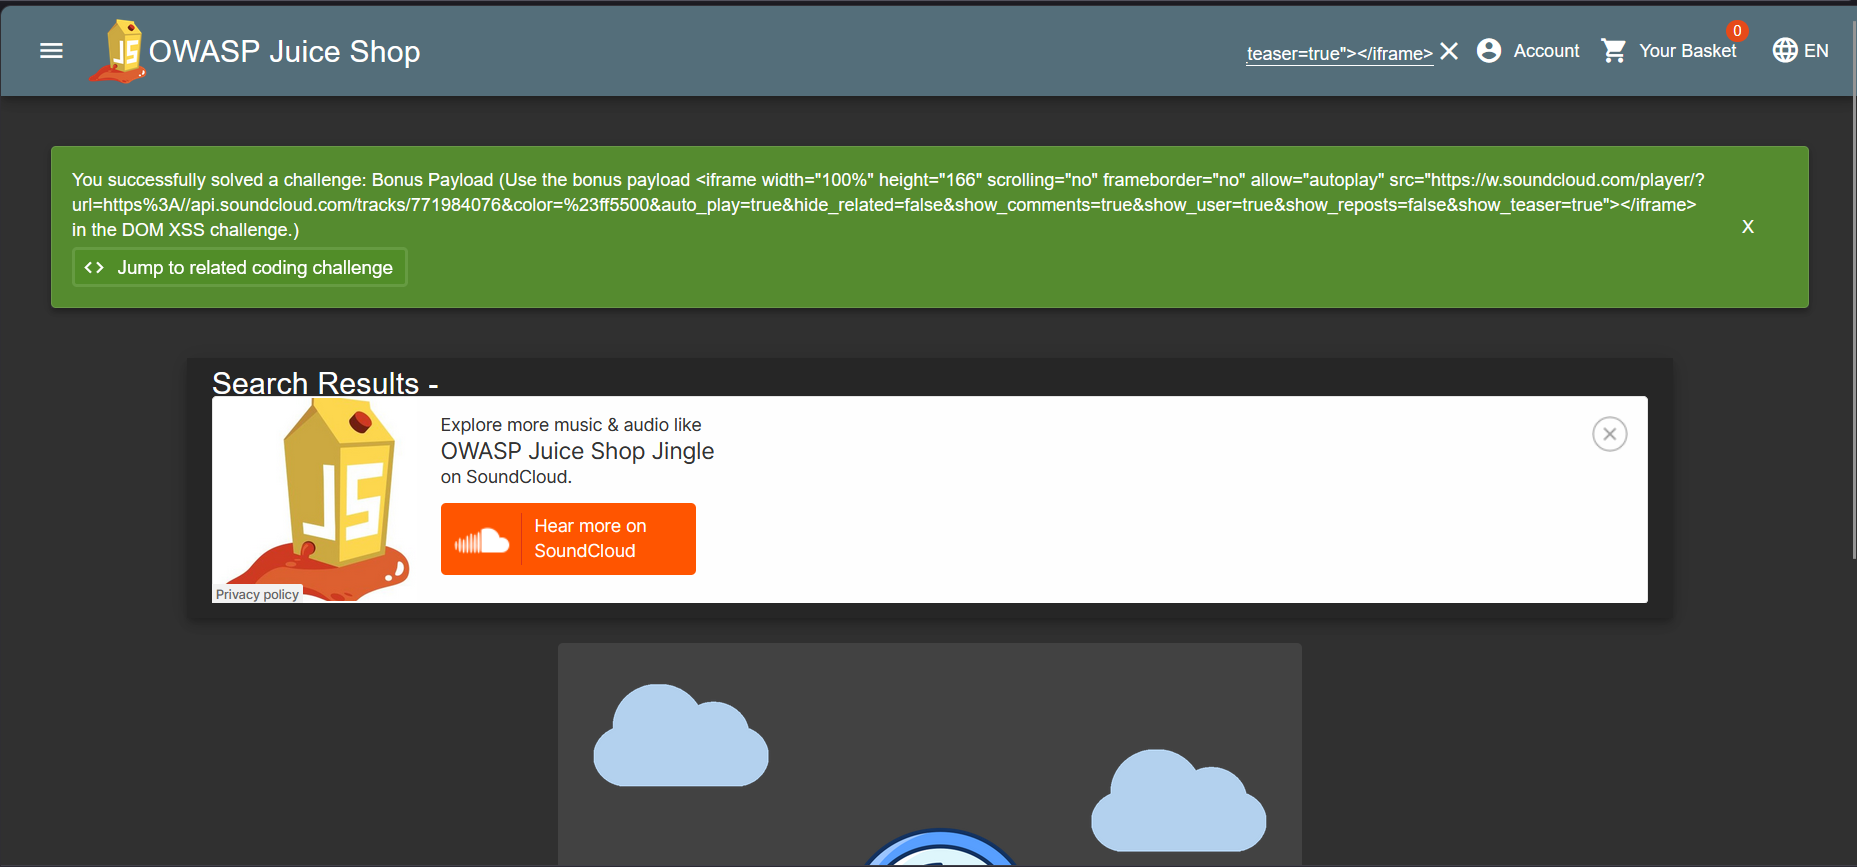This screenshot has height=867, width=1857.
Task: Open OWASP Juice Shop Jingle track title
Action: click(x=577, y=451)
